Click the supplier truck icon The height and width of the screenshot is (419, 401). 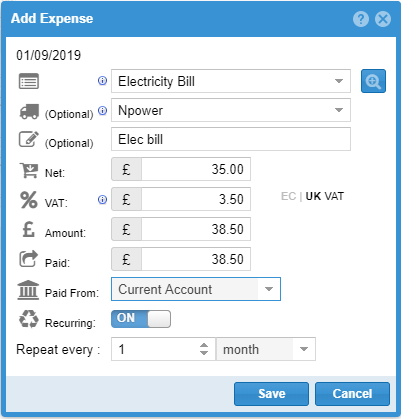(29, 112)
